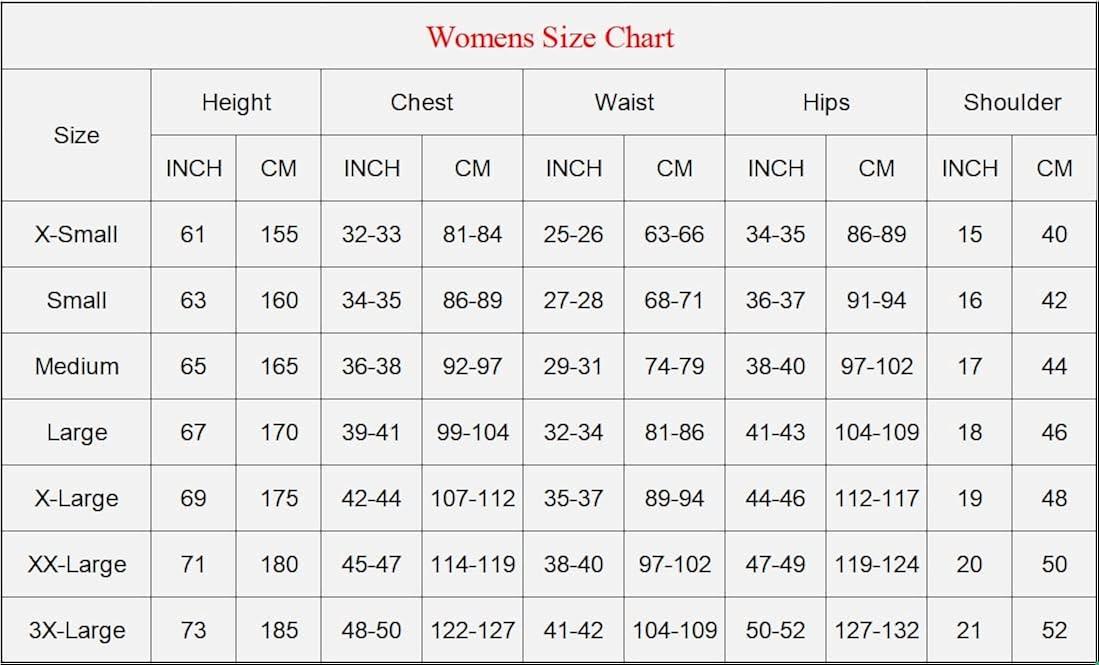Click the 34-35 hips inch cell
Viewport: 1099px width, 665px height.
(x=775, y=234)
